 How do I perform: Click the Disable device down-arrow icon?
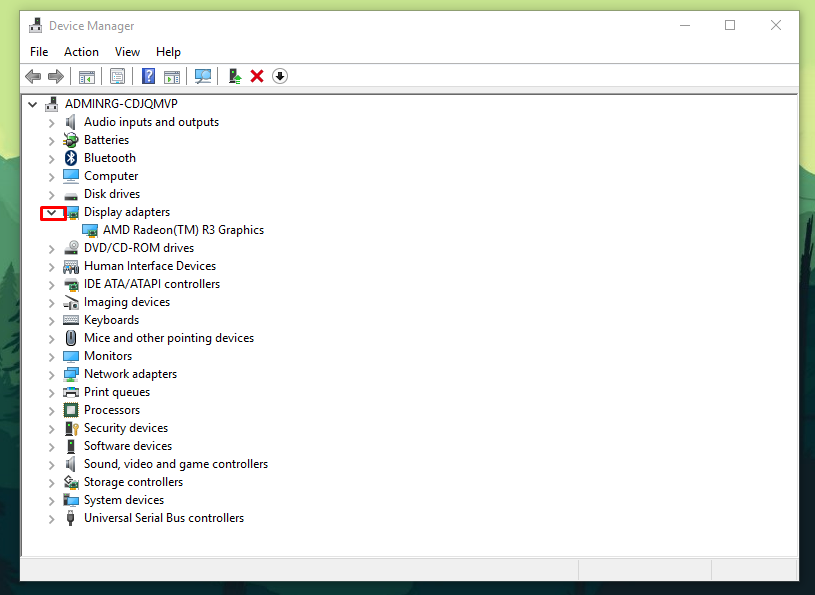coord(280,76)
